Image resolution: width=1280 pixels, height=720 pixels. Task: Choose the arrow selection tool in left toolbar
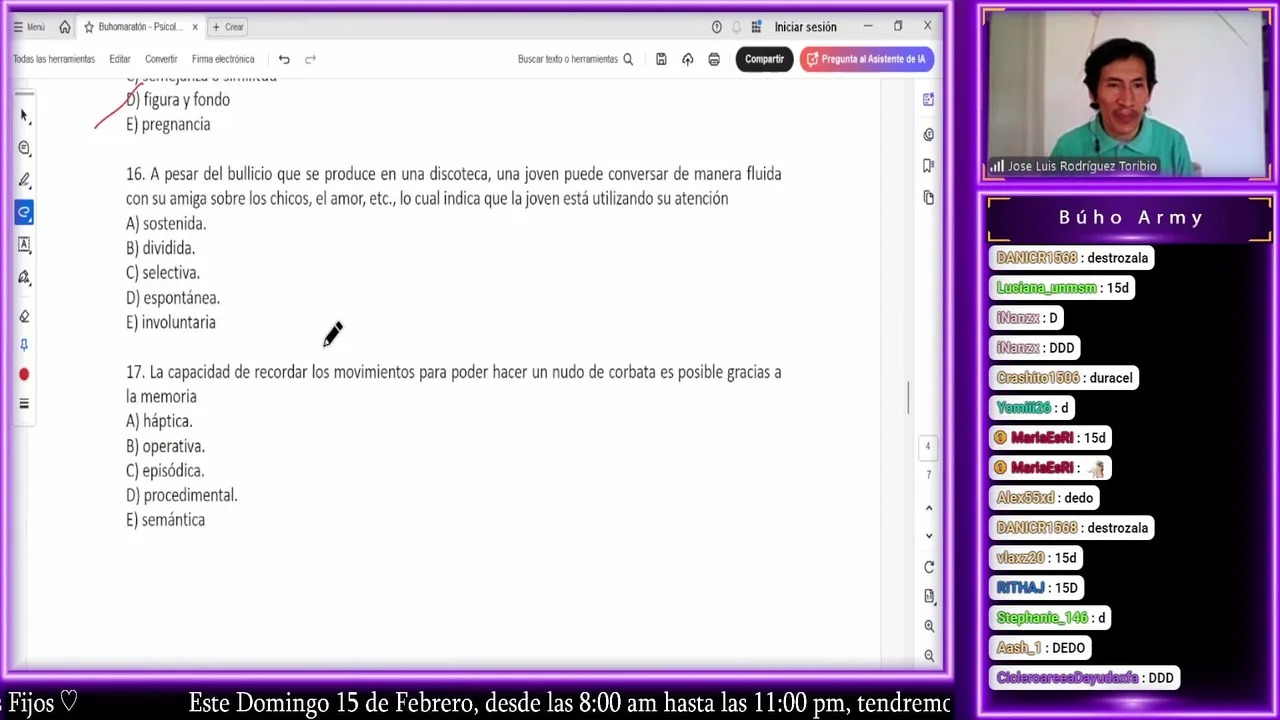[x=24, y=116]
